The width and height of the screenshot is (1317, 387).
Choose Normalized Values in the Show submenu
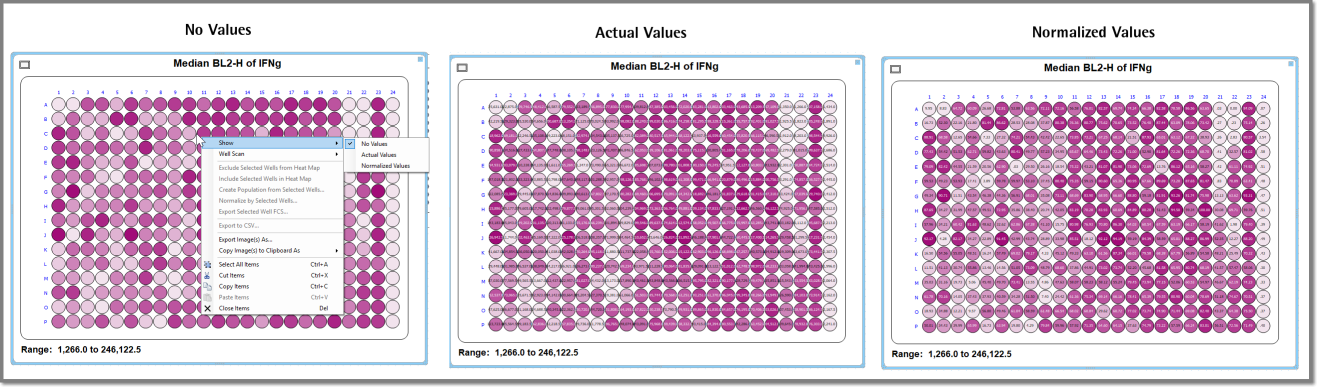pyautogui.click(x=387, y=165)
